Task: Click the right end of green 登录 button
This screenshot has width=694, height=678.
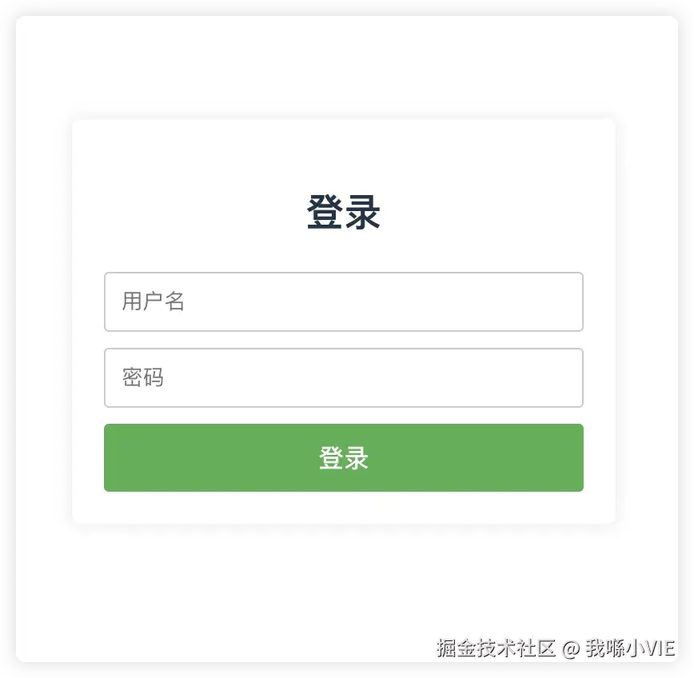Action: coord(560,458)
